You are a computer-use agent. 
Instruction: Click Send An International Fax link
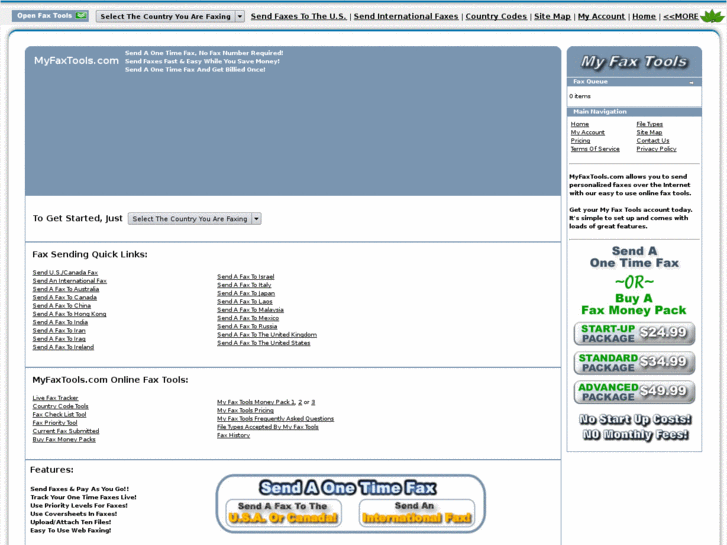(x=70, y=281)
